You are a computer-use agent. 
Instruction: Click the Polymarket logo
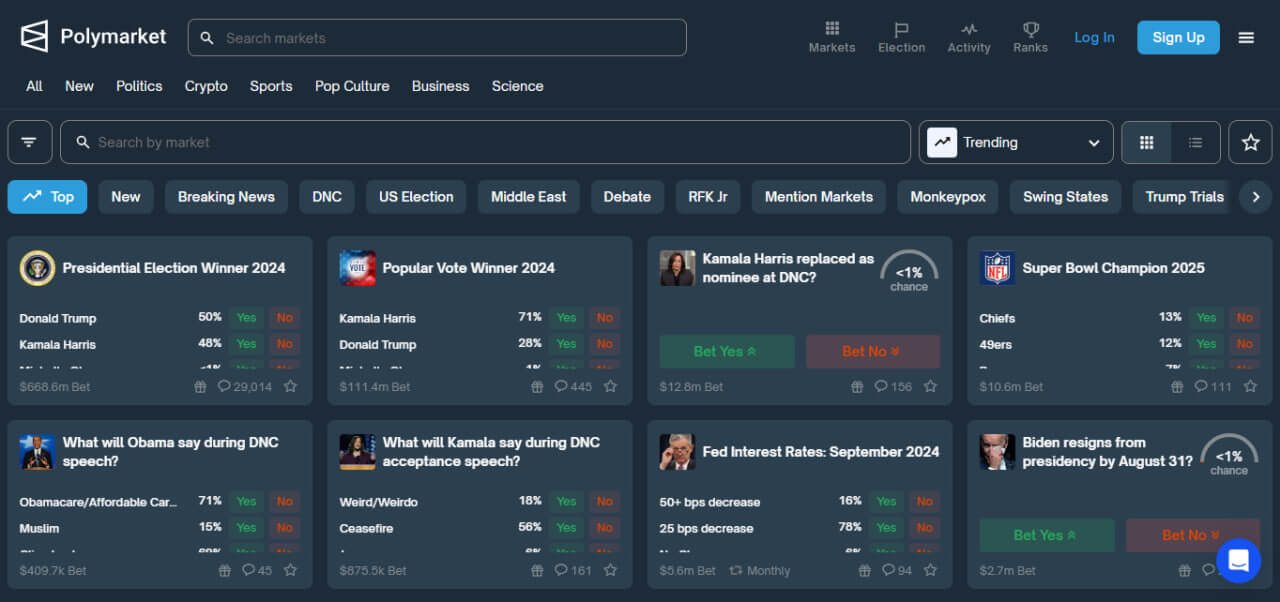coord(93,37)
